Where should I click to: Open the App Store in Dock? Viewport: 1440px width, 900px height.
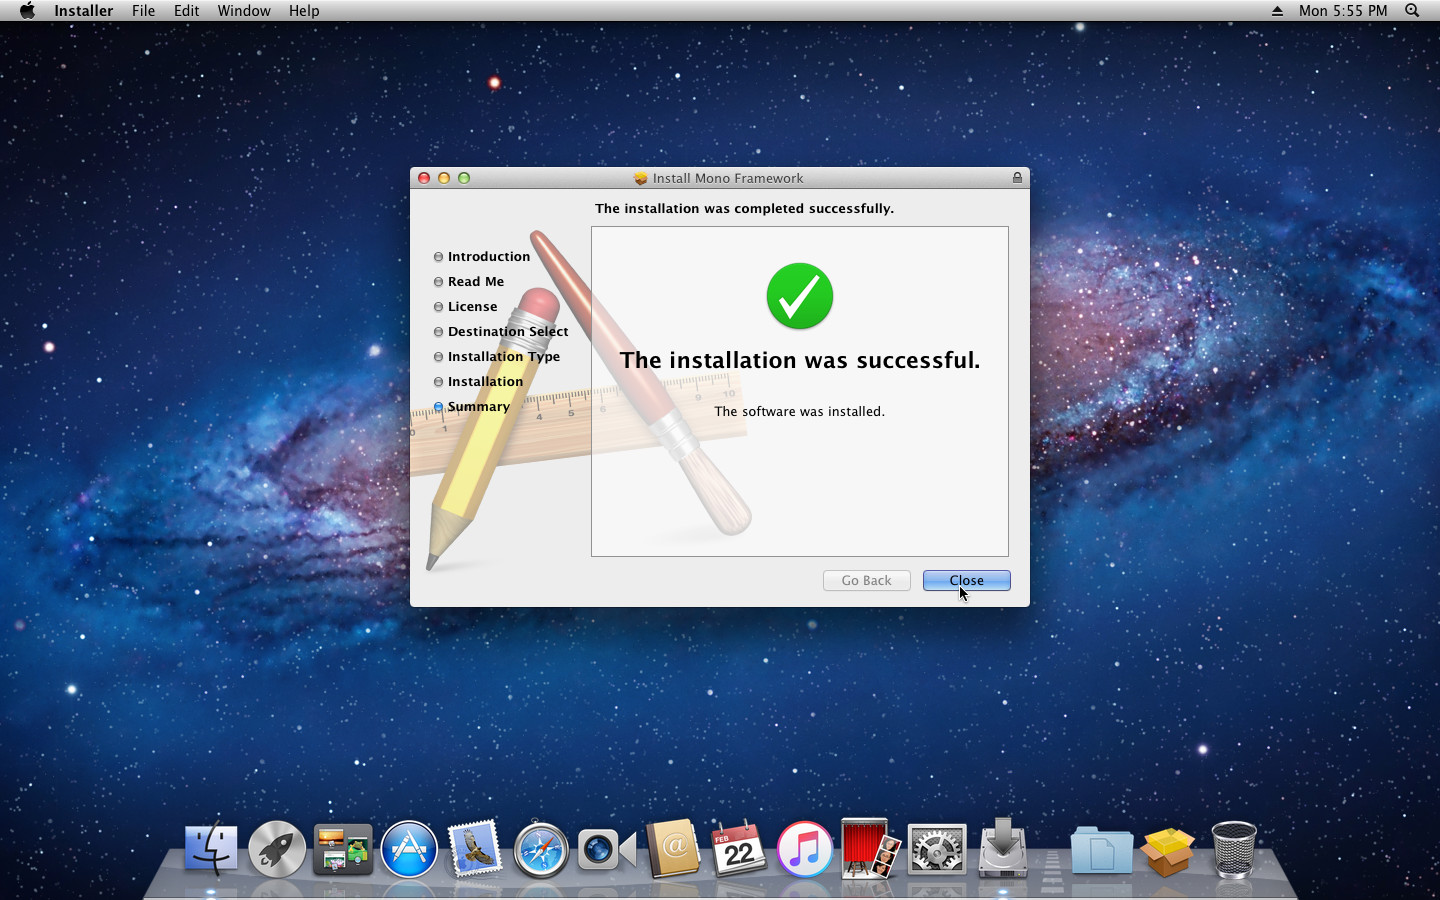coord(409,850)
